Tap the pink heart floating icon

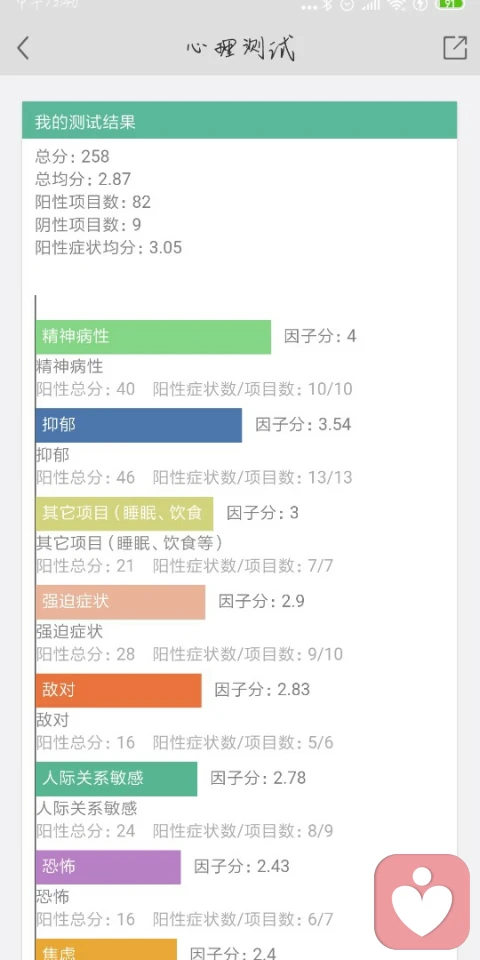(422, 901)
